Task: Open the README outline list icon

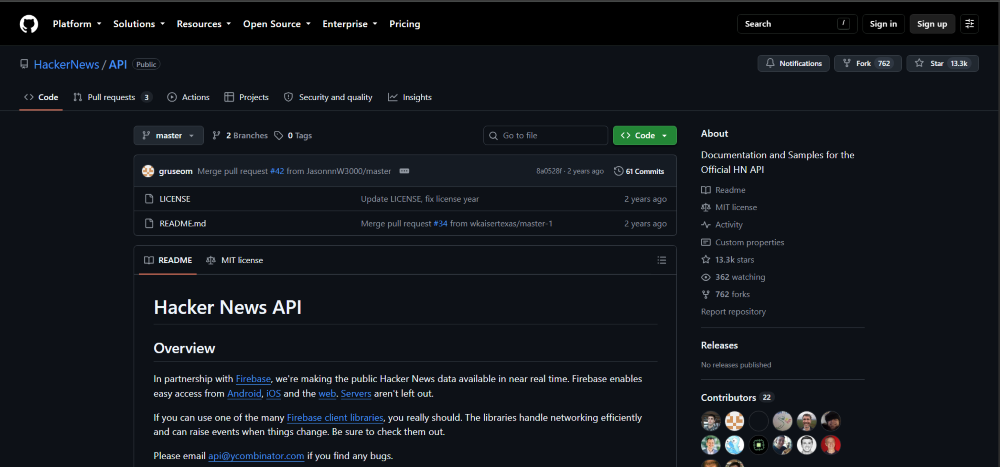Action: pos(661,260)
